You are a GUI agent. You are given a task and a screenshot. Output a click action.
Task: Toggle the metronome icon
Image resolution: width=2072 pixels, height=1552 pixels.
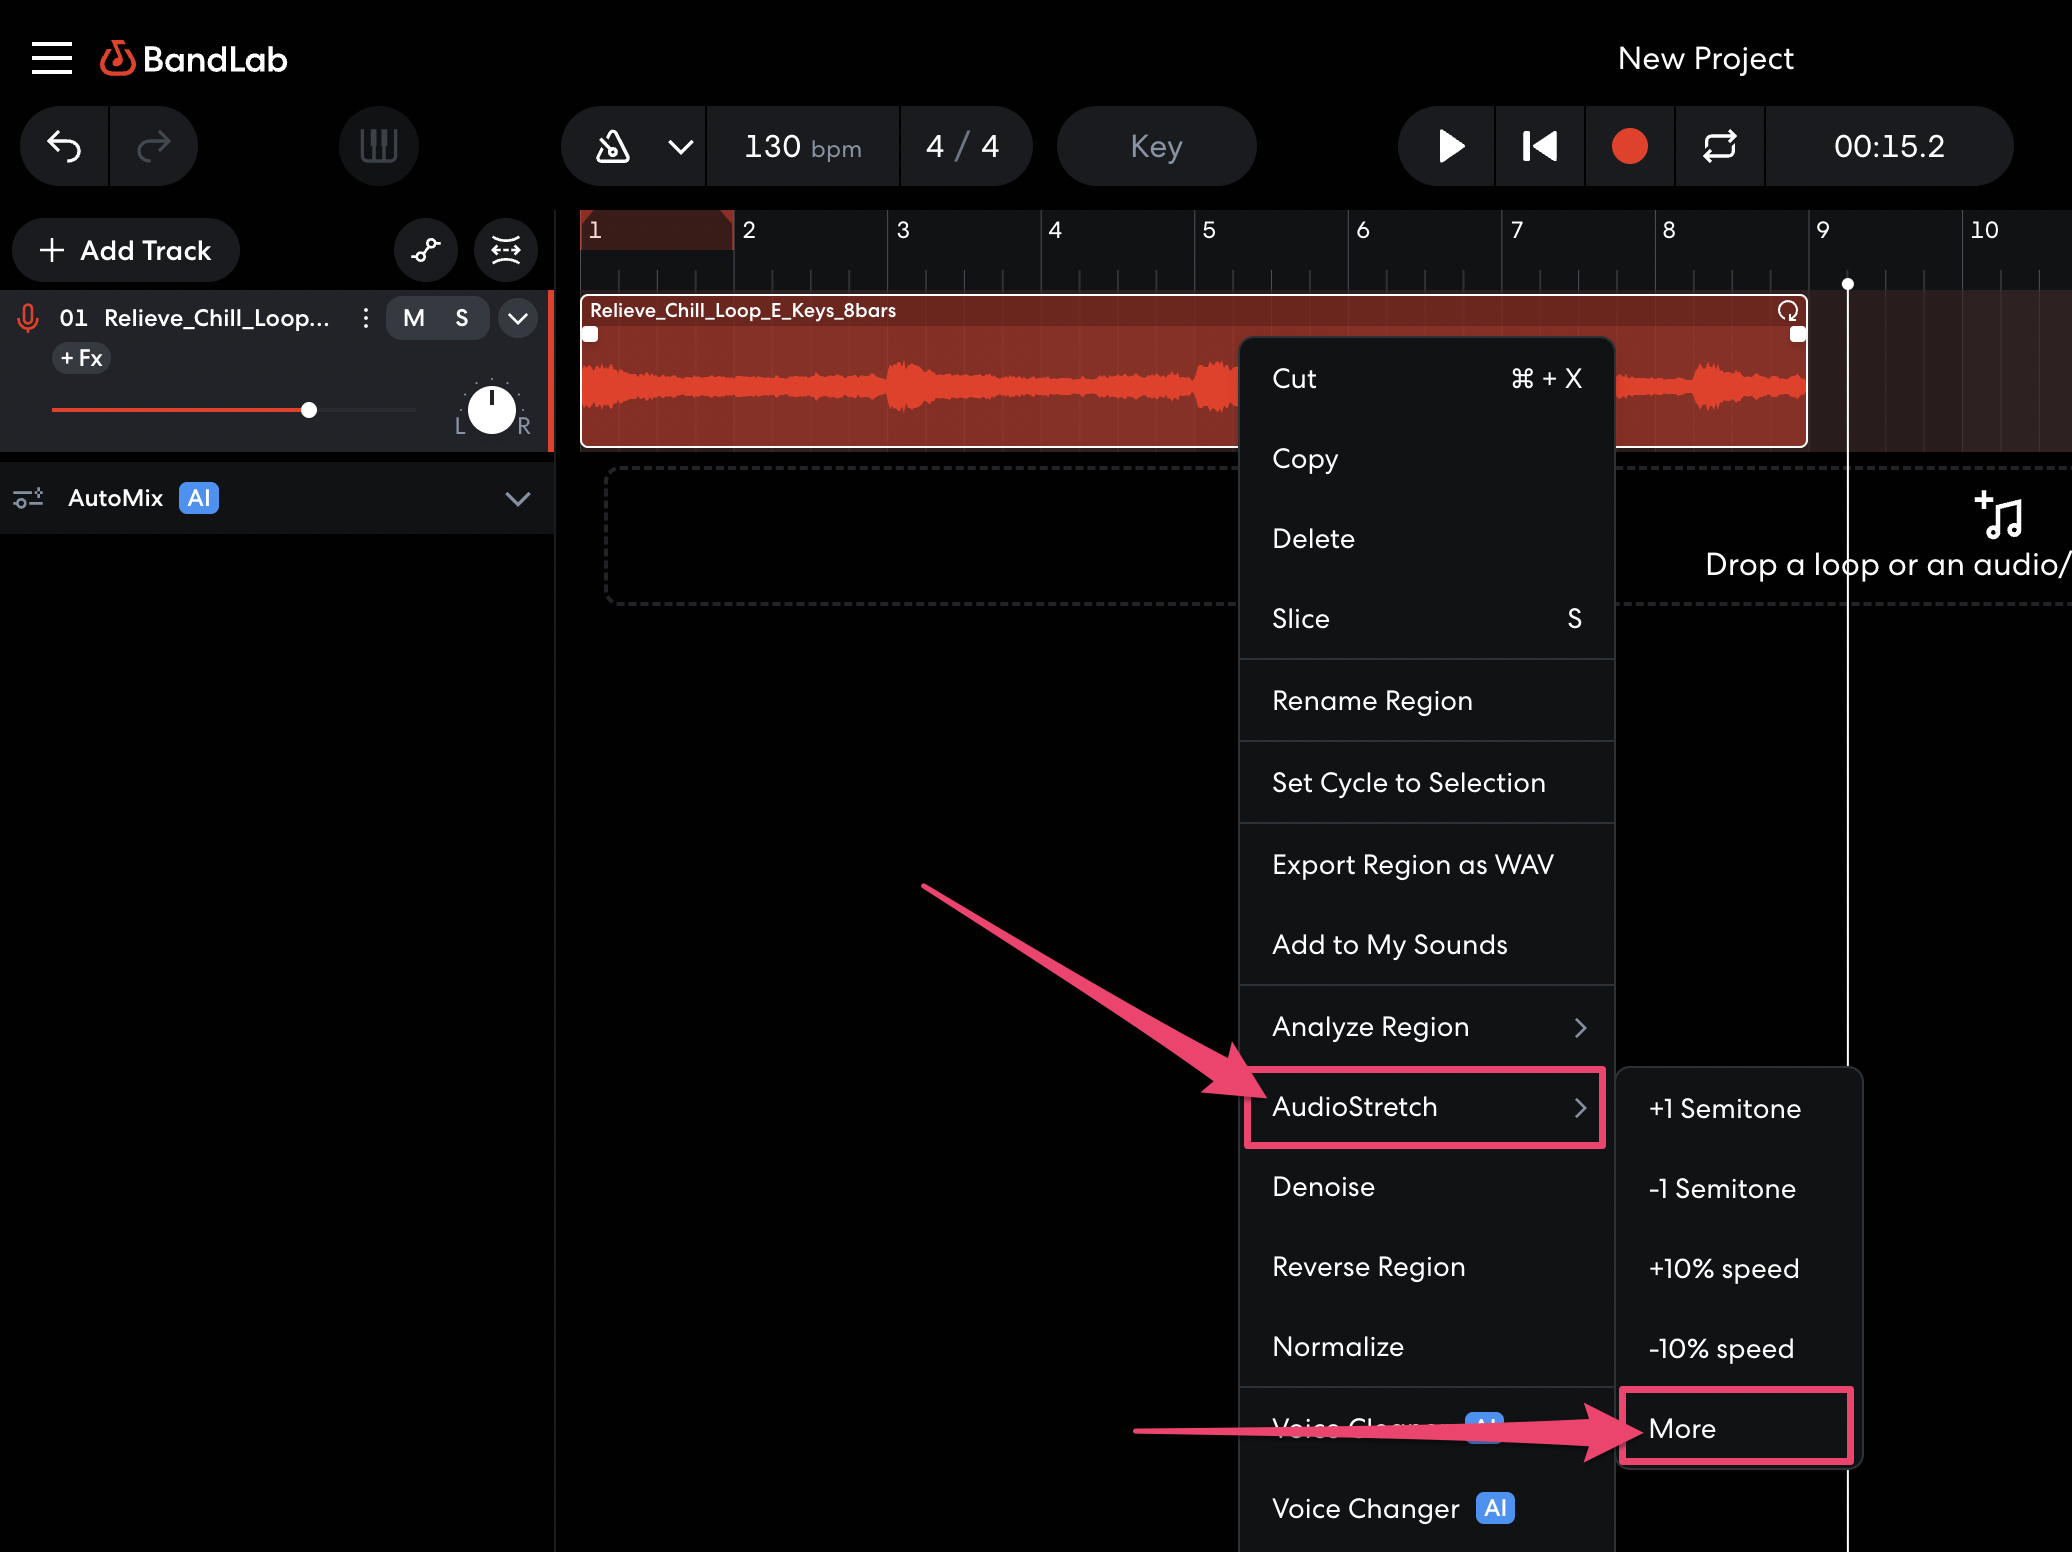(x=613, y=147)
